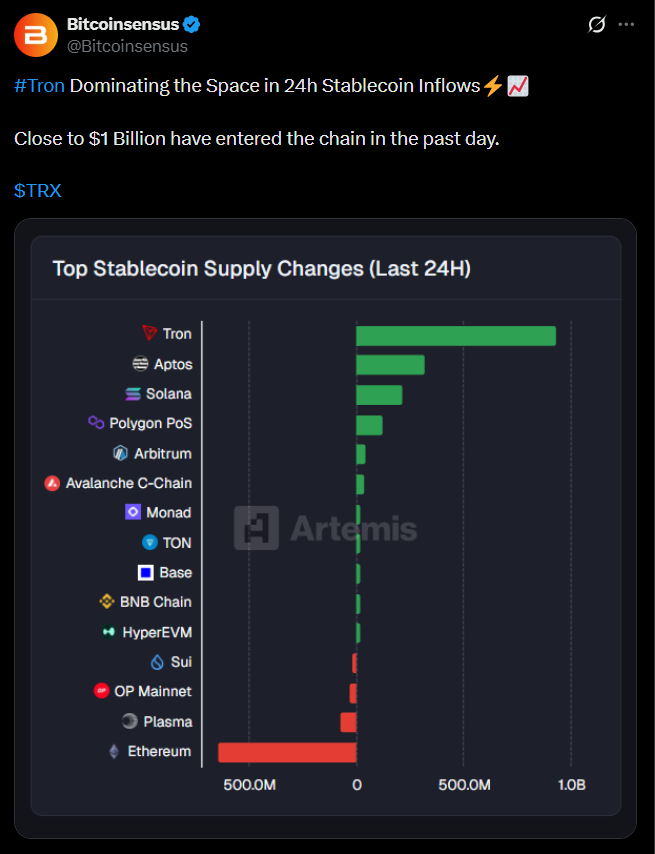This screenshot has height=854, width=655.
Task: Click the Polygon PoS logo icon
Action: [x=96, y=423]
